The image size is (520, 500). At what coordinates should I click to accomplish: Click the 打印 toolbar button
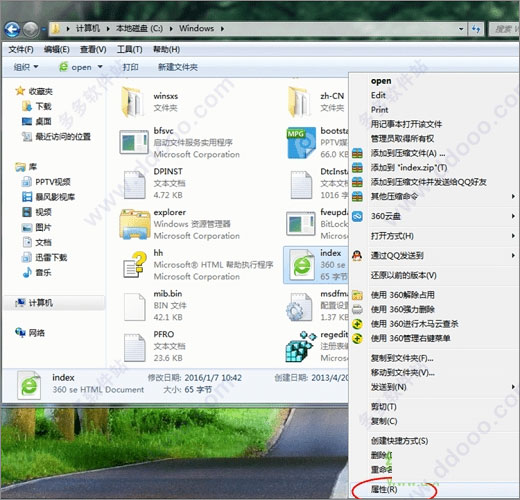pyautogui.click(x=130, y=67)
